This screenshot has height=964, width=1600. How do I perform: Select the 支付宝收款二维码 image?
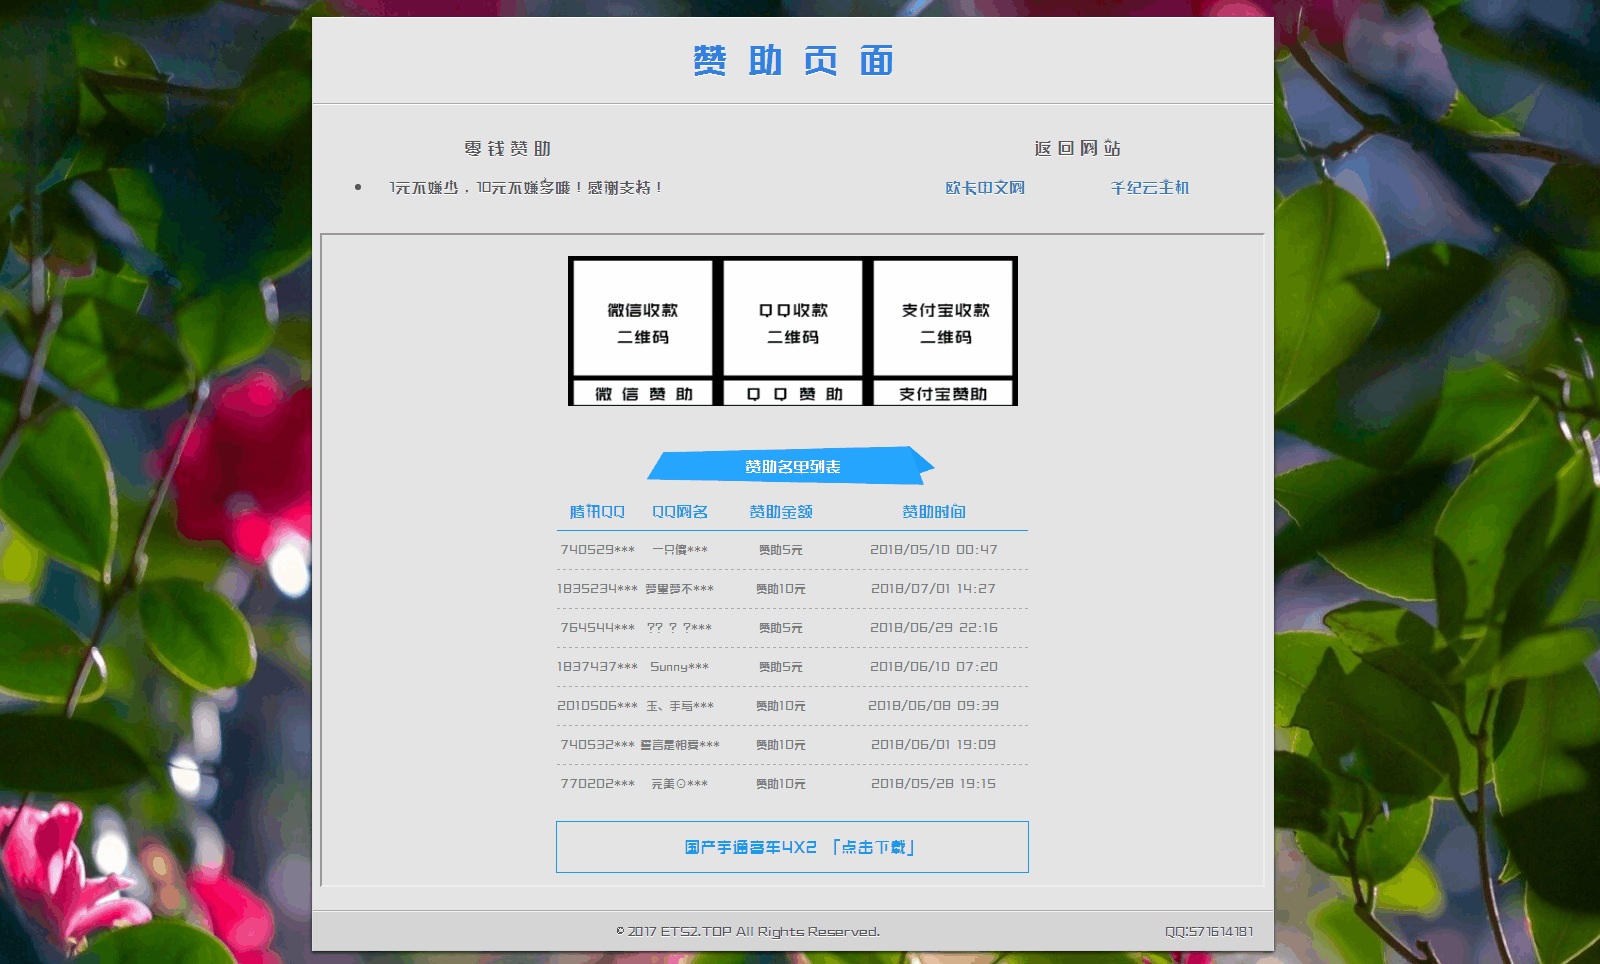(944, 318)
